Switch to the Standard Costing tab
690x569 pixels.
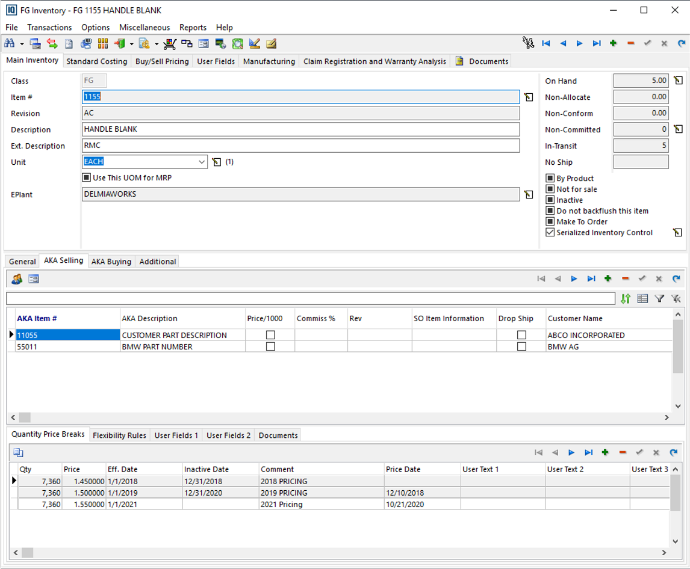[x=96, y=61]
